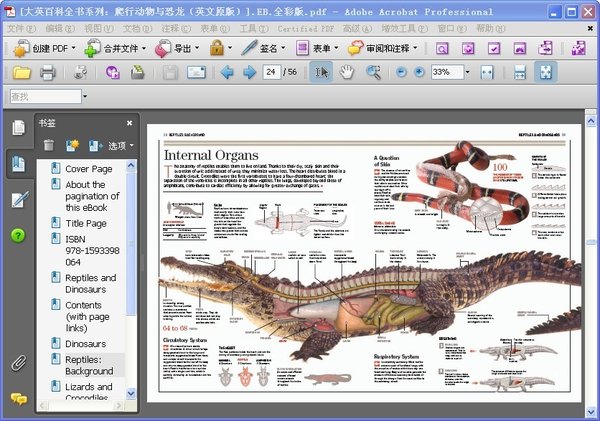Open the Reptiles and Dinosaurs bookmark

point(91,284)
